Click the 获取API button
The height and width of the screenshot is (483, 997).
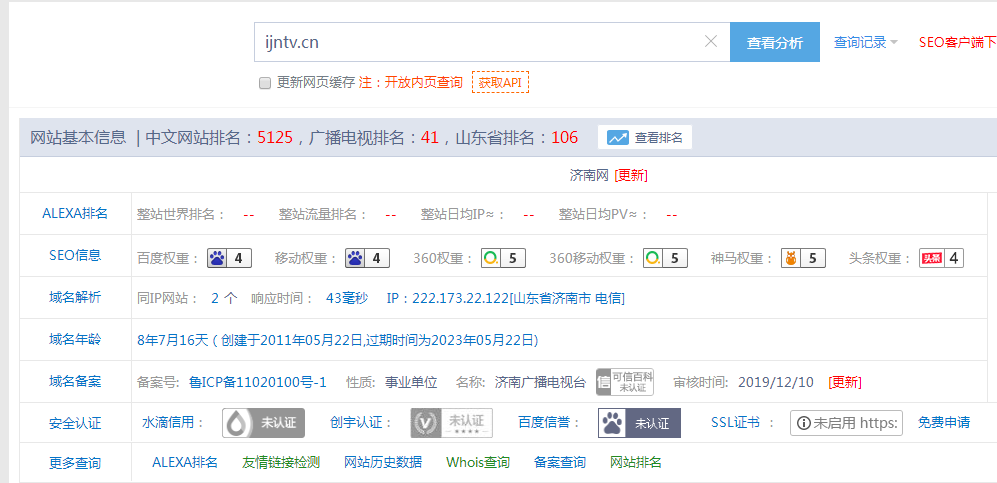500,83
